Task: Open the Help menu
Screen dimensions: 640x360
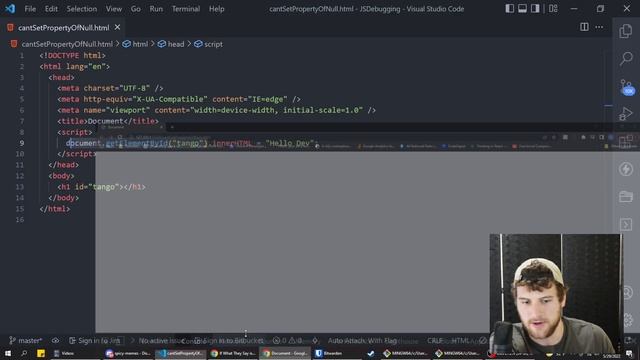Action: click(217, 9)
